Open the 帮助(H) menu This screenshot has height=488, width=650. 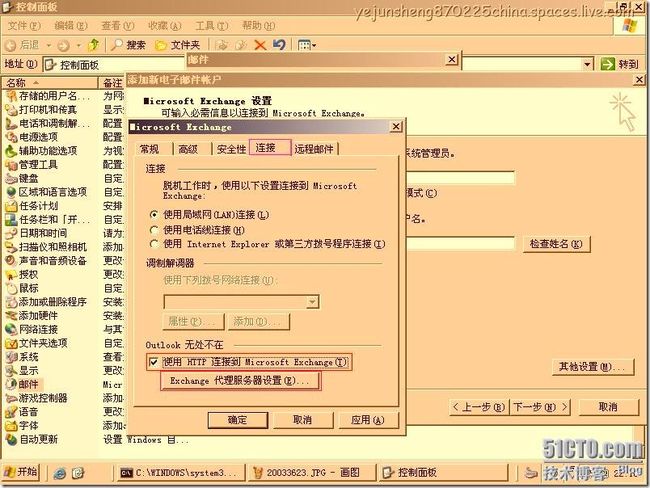(258, 26)
